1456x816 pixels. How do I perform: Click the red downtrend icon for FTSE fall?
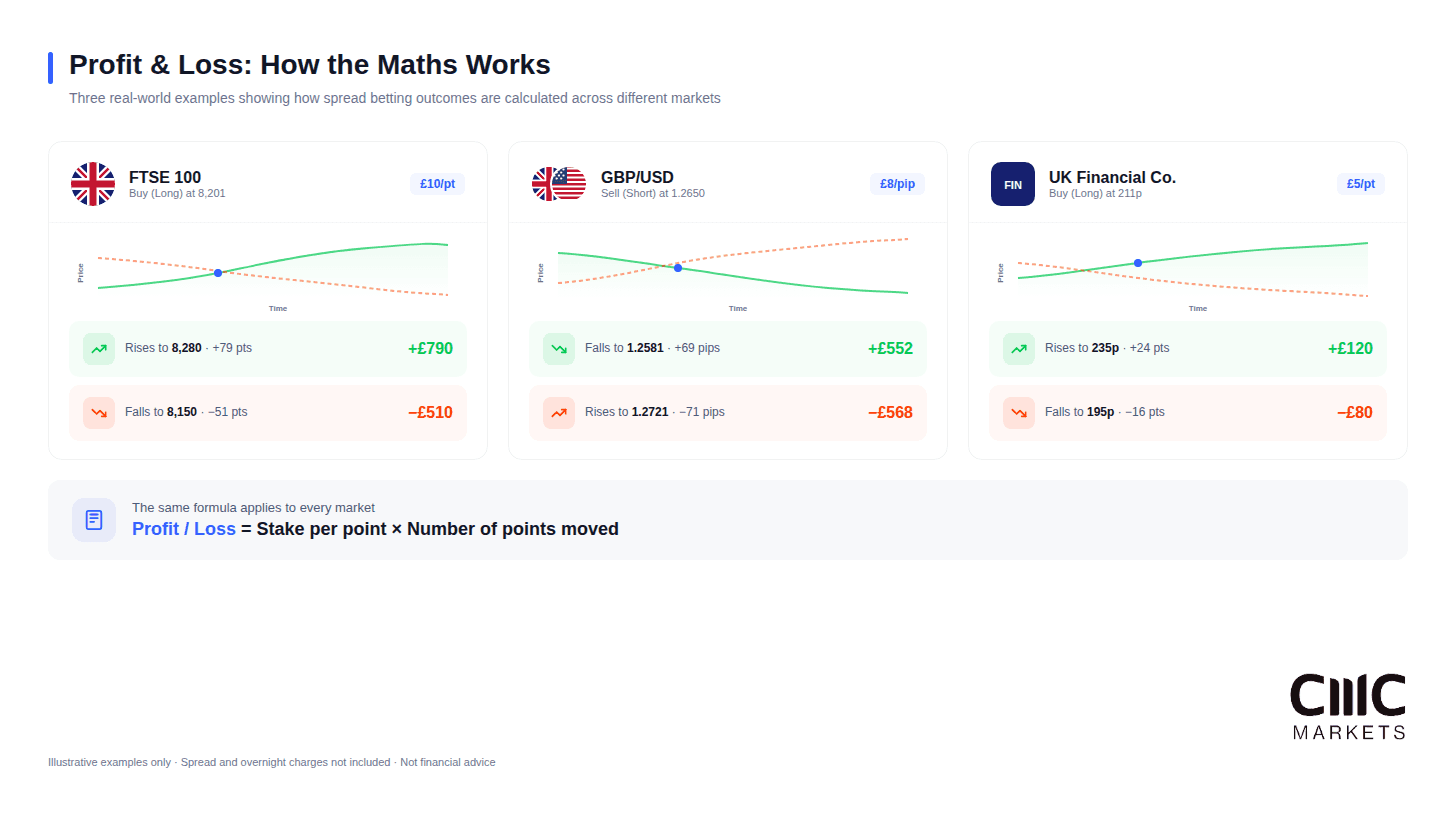[99, 413]
